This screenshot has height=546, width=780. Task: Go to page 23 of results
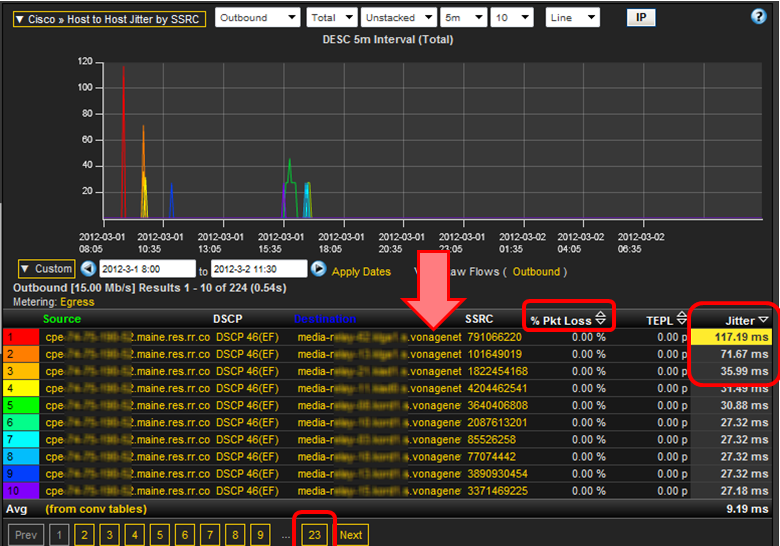[315, 535]
